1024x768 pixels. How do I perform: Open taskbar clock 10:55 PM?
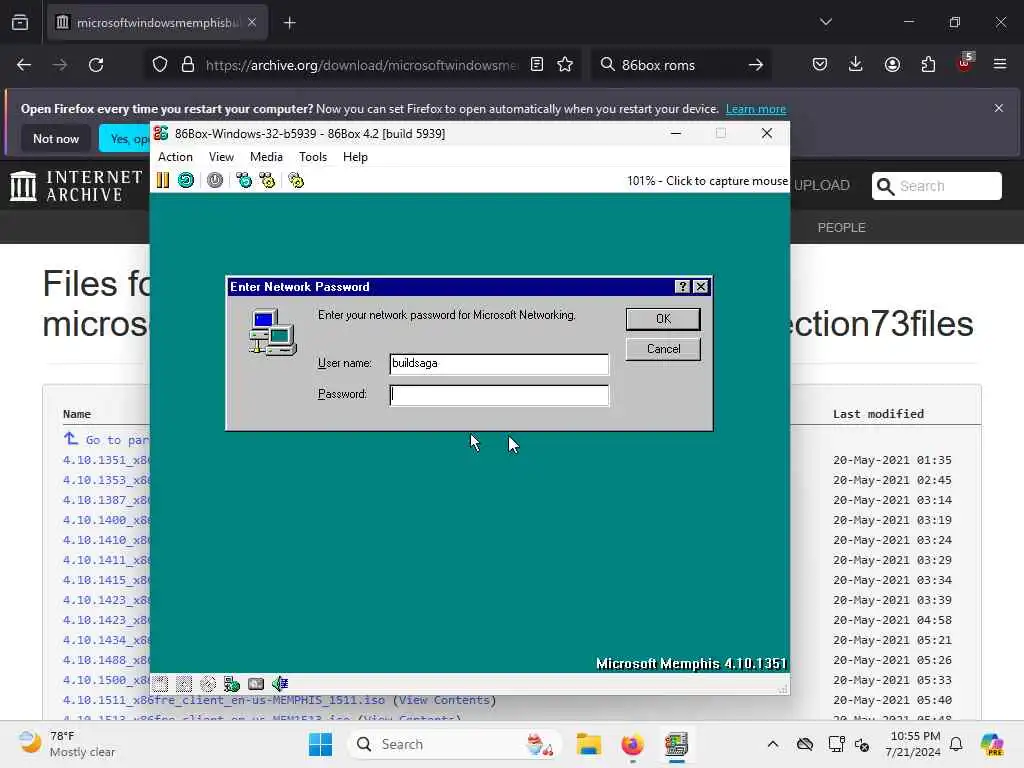915,744
